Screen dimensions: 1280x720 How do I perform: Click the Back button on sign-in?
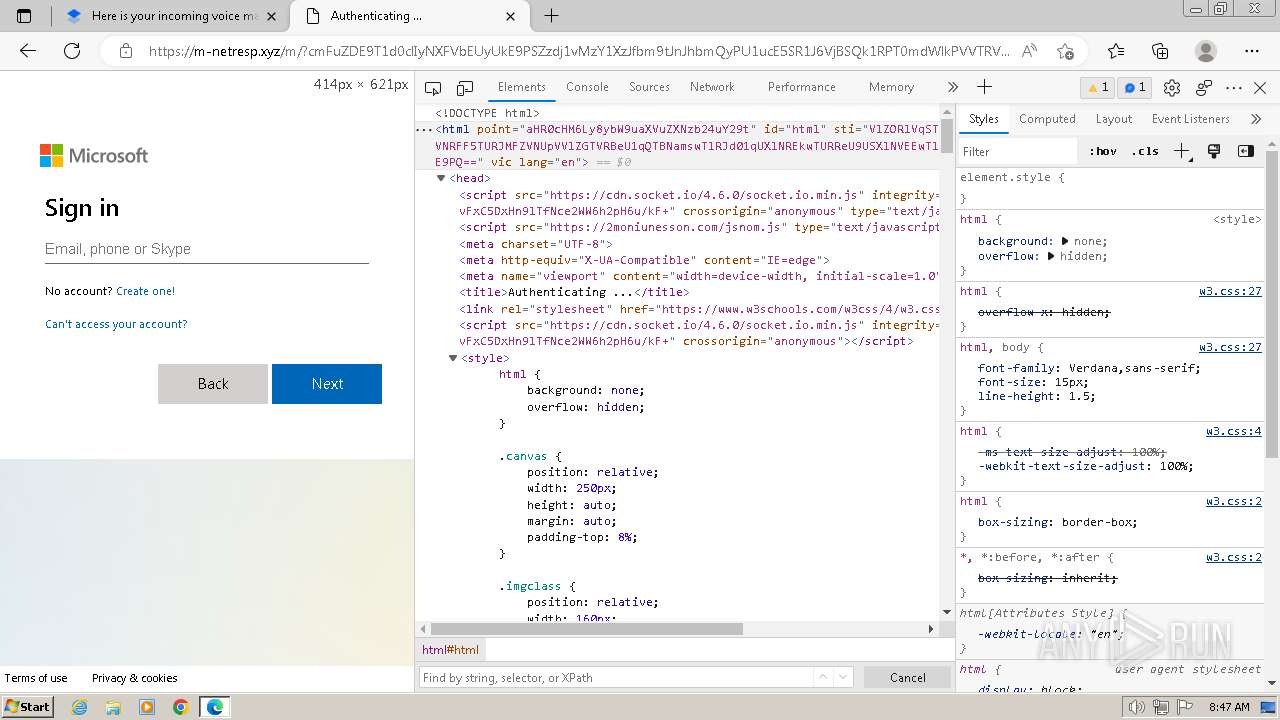coord(213,384)
